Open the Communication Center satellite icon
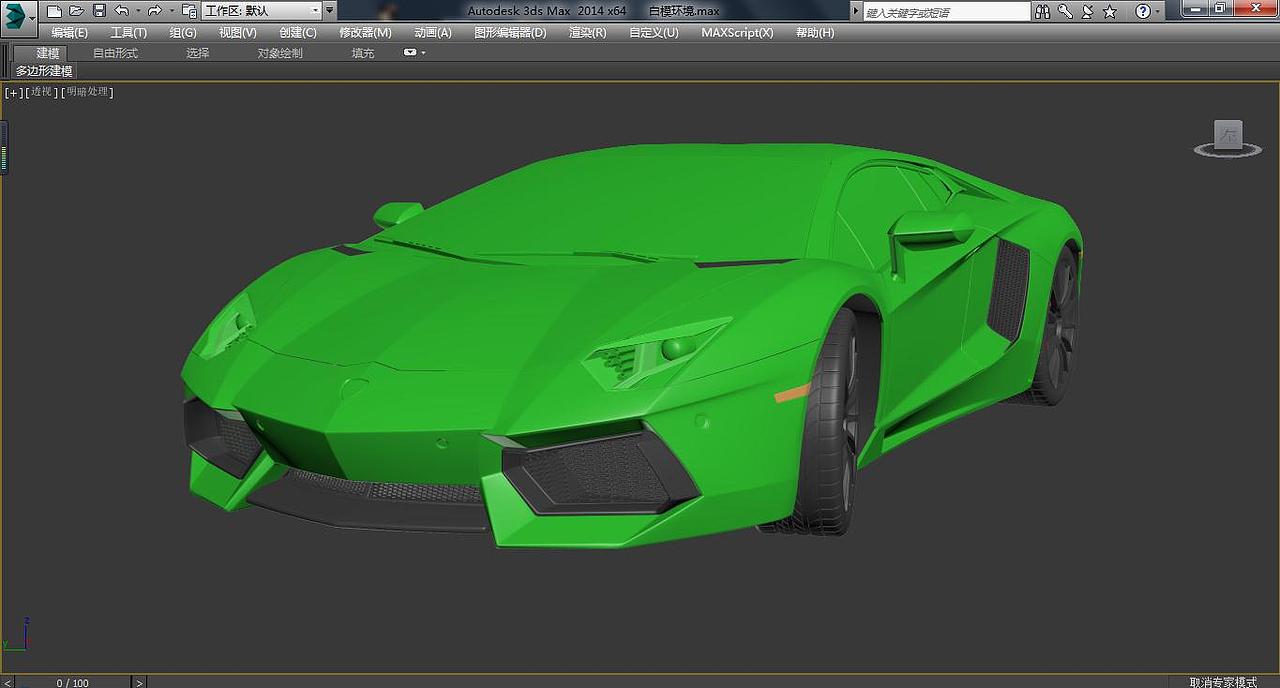 (1087, 12)
